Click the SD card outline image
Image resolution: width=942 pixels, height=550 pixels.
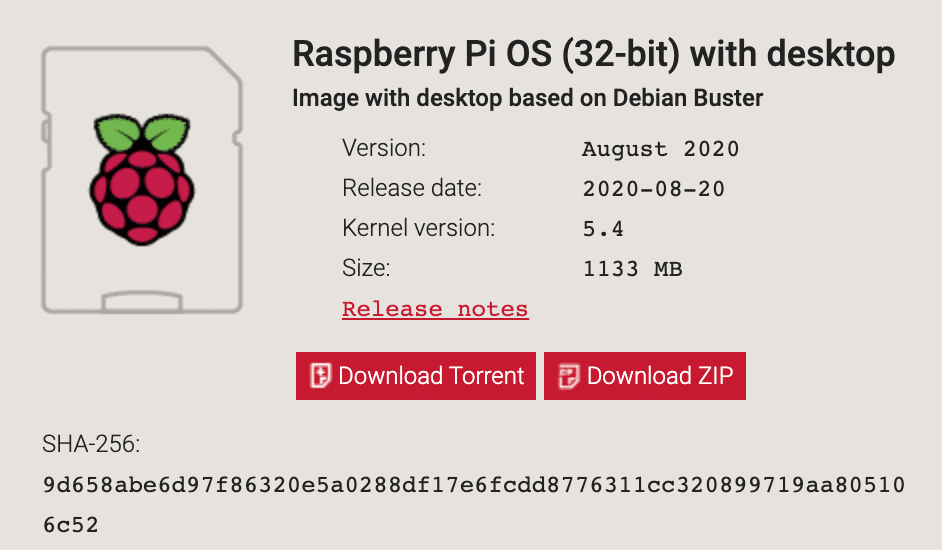coord(142,180)
